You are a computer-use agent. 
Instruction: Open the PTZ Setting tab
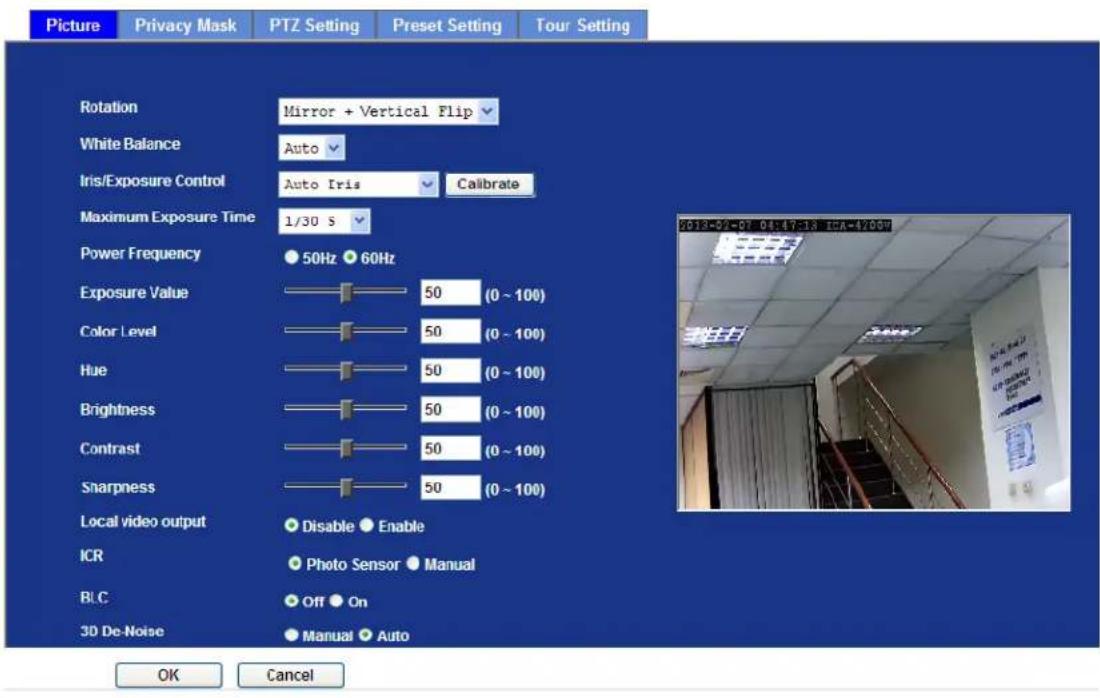point(314,25)
